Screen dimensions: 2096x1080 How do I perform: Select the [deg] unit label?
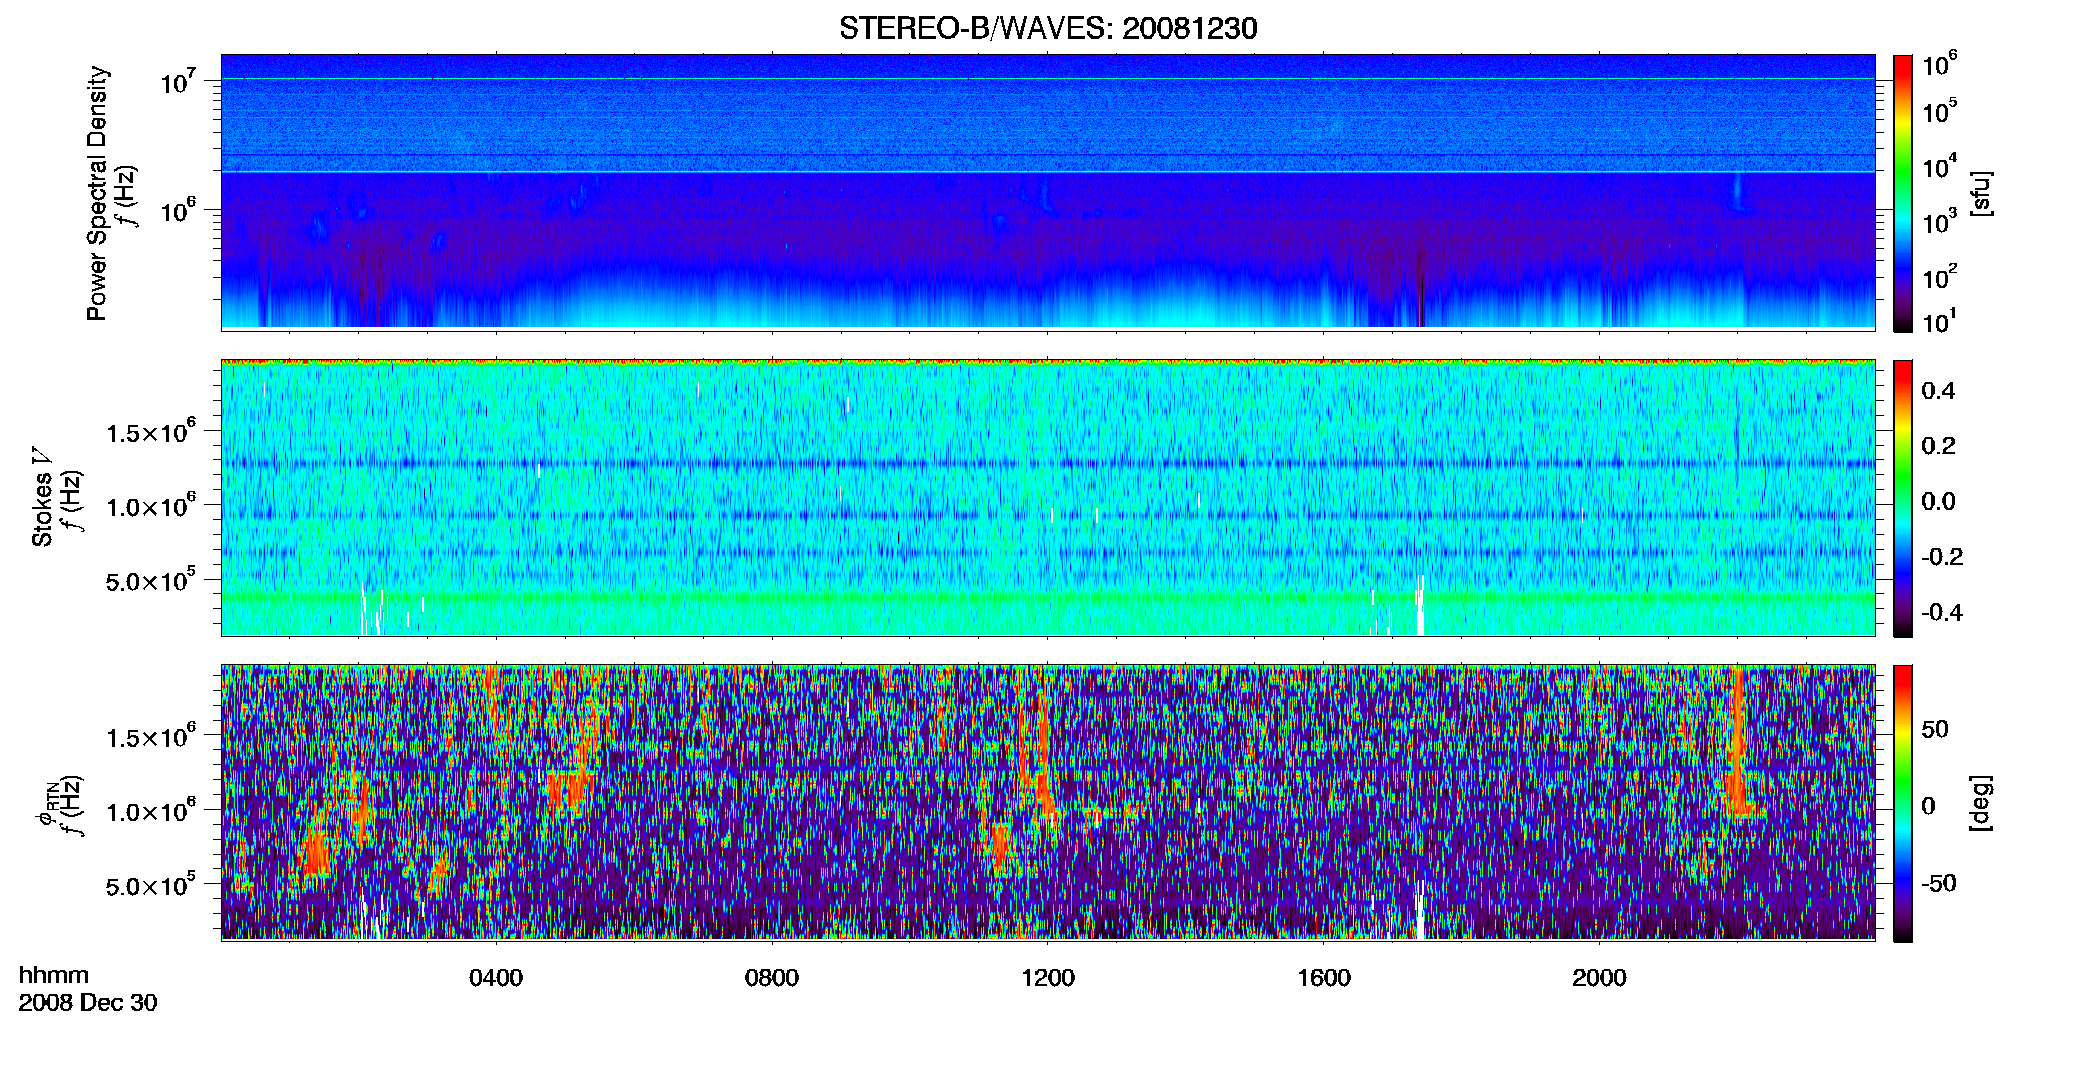pos(1981,803)
